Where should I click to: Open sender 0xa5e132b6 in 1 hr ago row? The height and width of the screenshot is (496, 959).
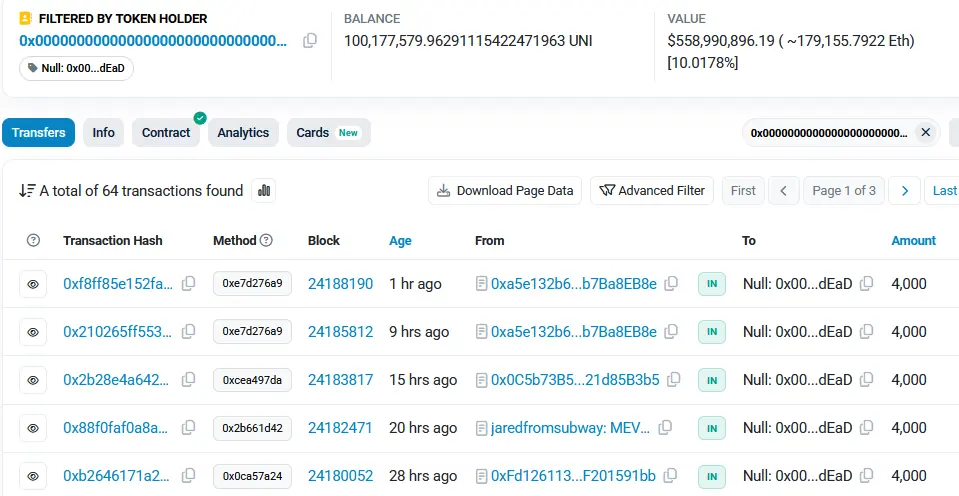(x=574, y=284)
